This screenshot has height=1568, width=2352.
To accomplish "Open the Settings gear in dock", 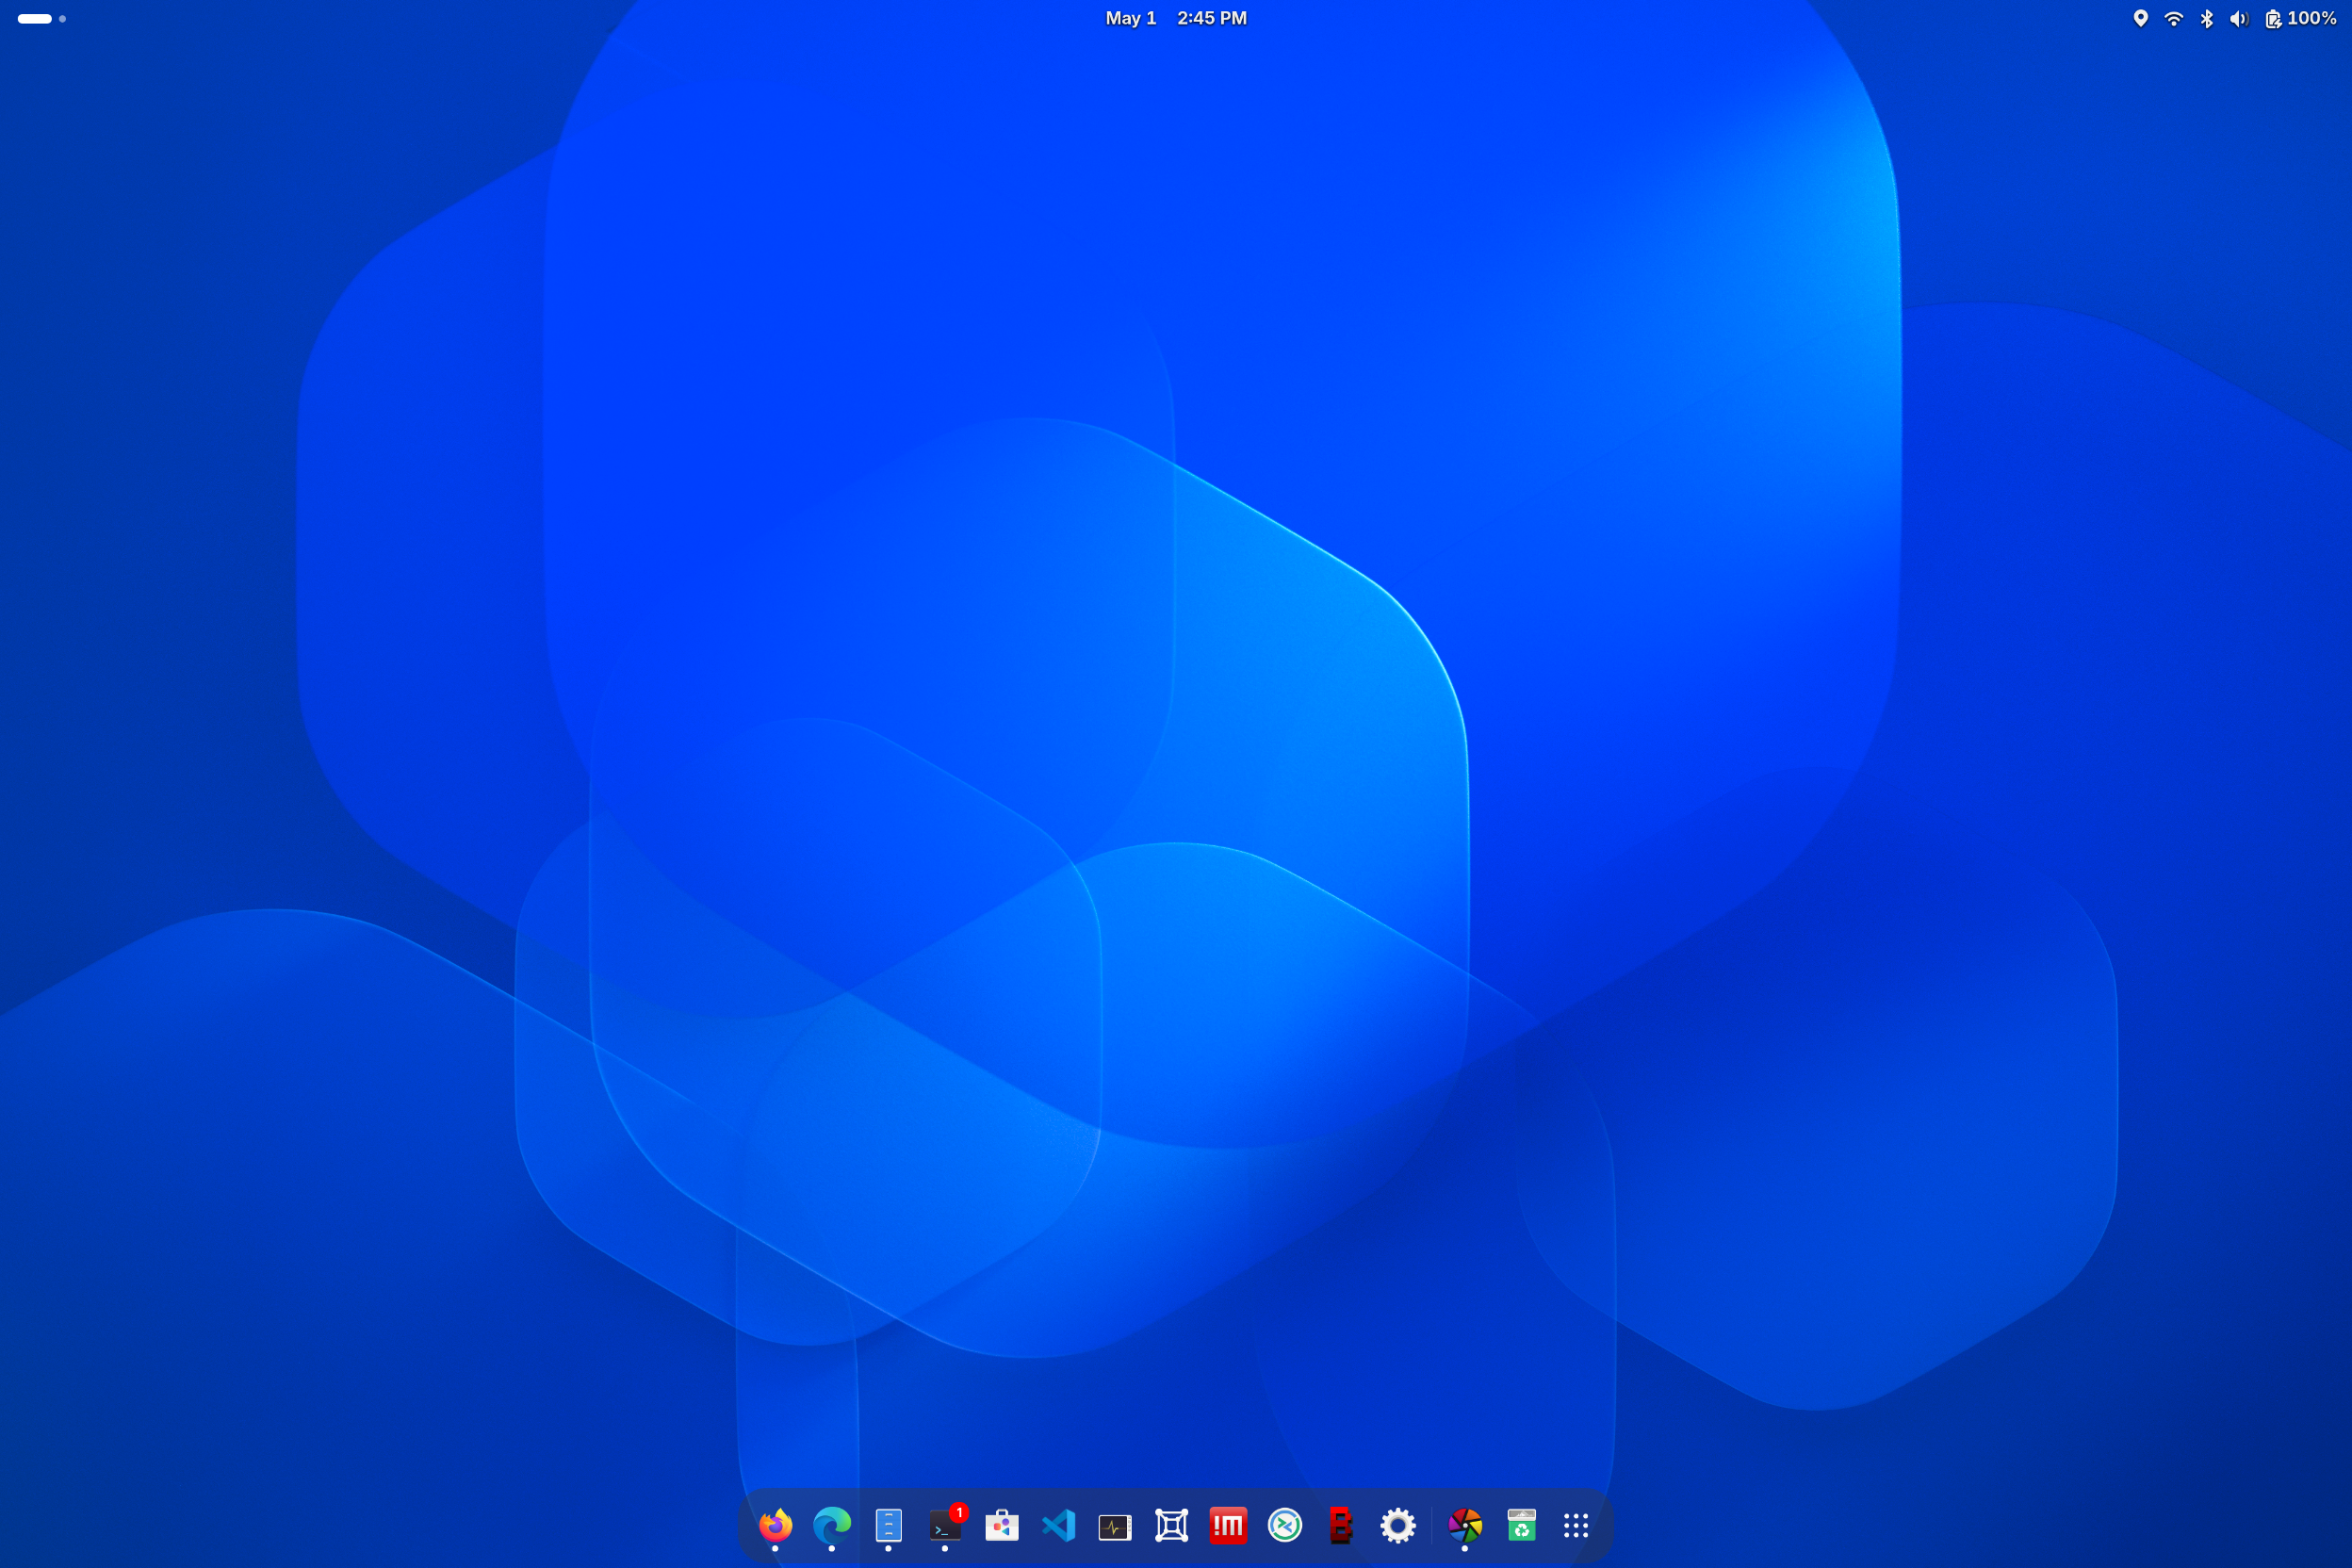I will (1398, 1525).
